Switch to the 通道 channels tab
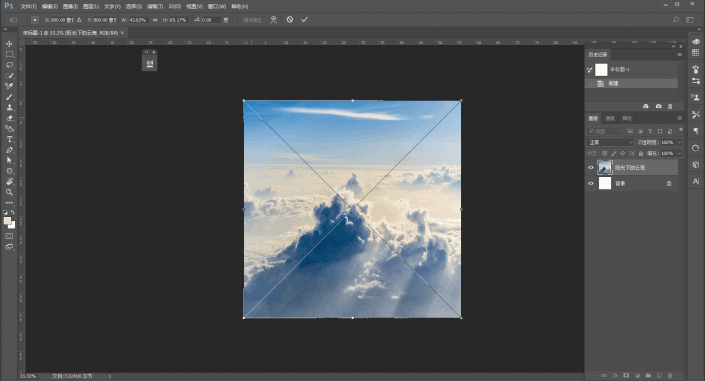The image size is (705, 381). point(610,118)
